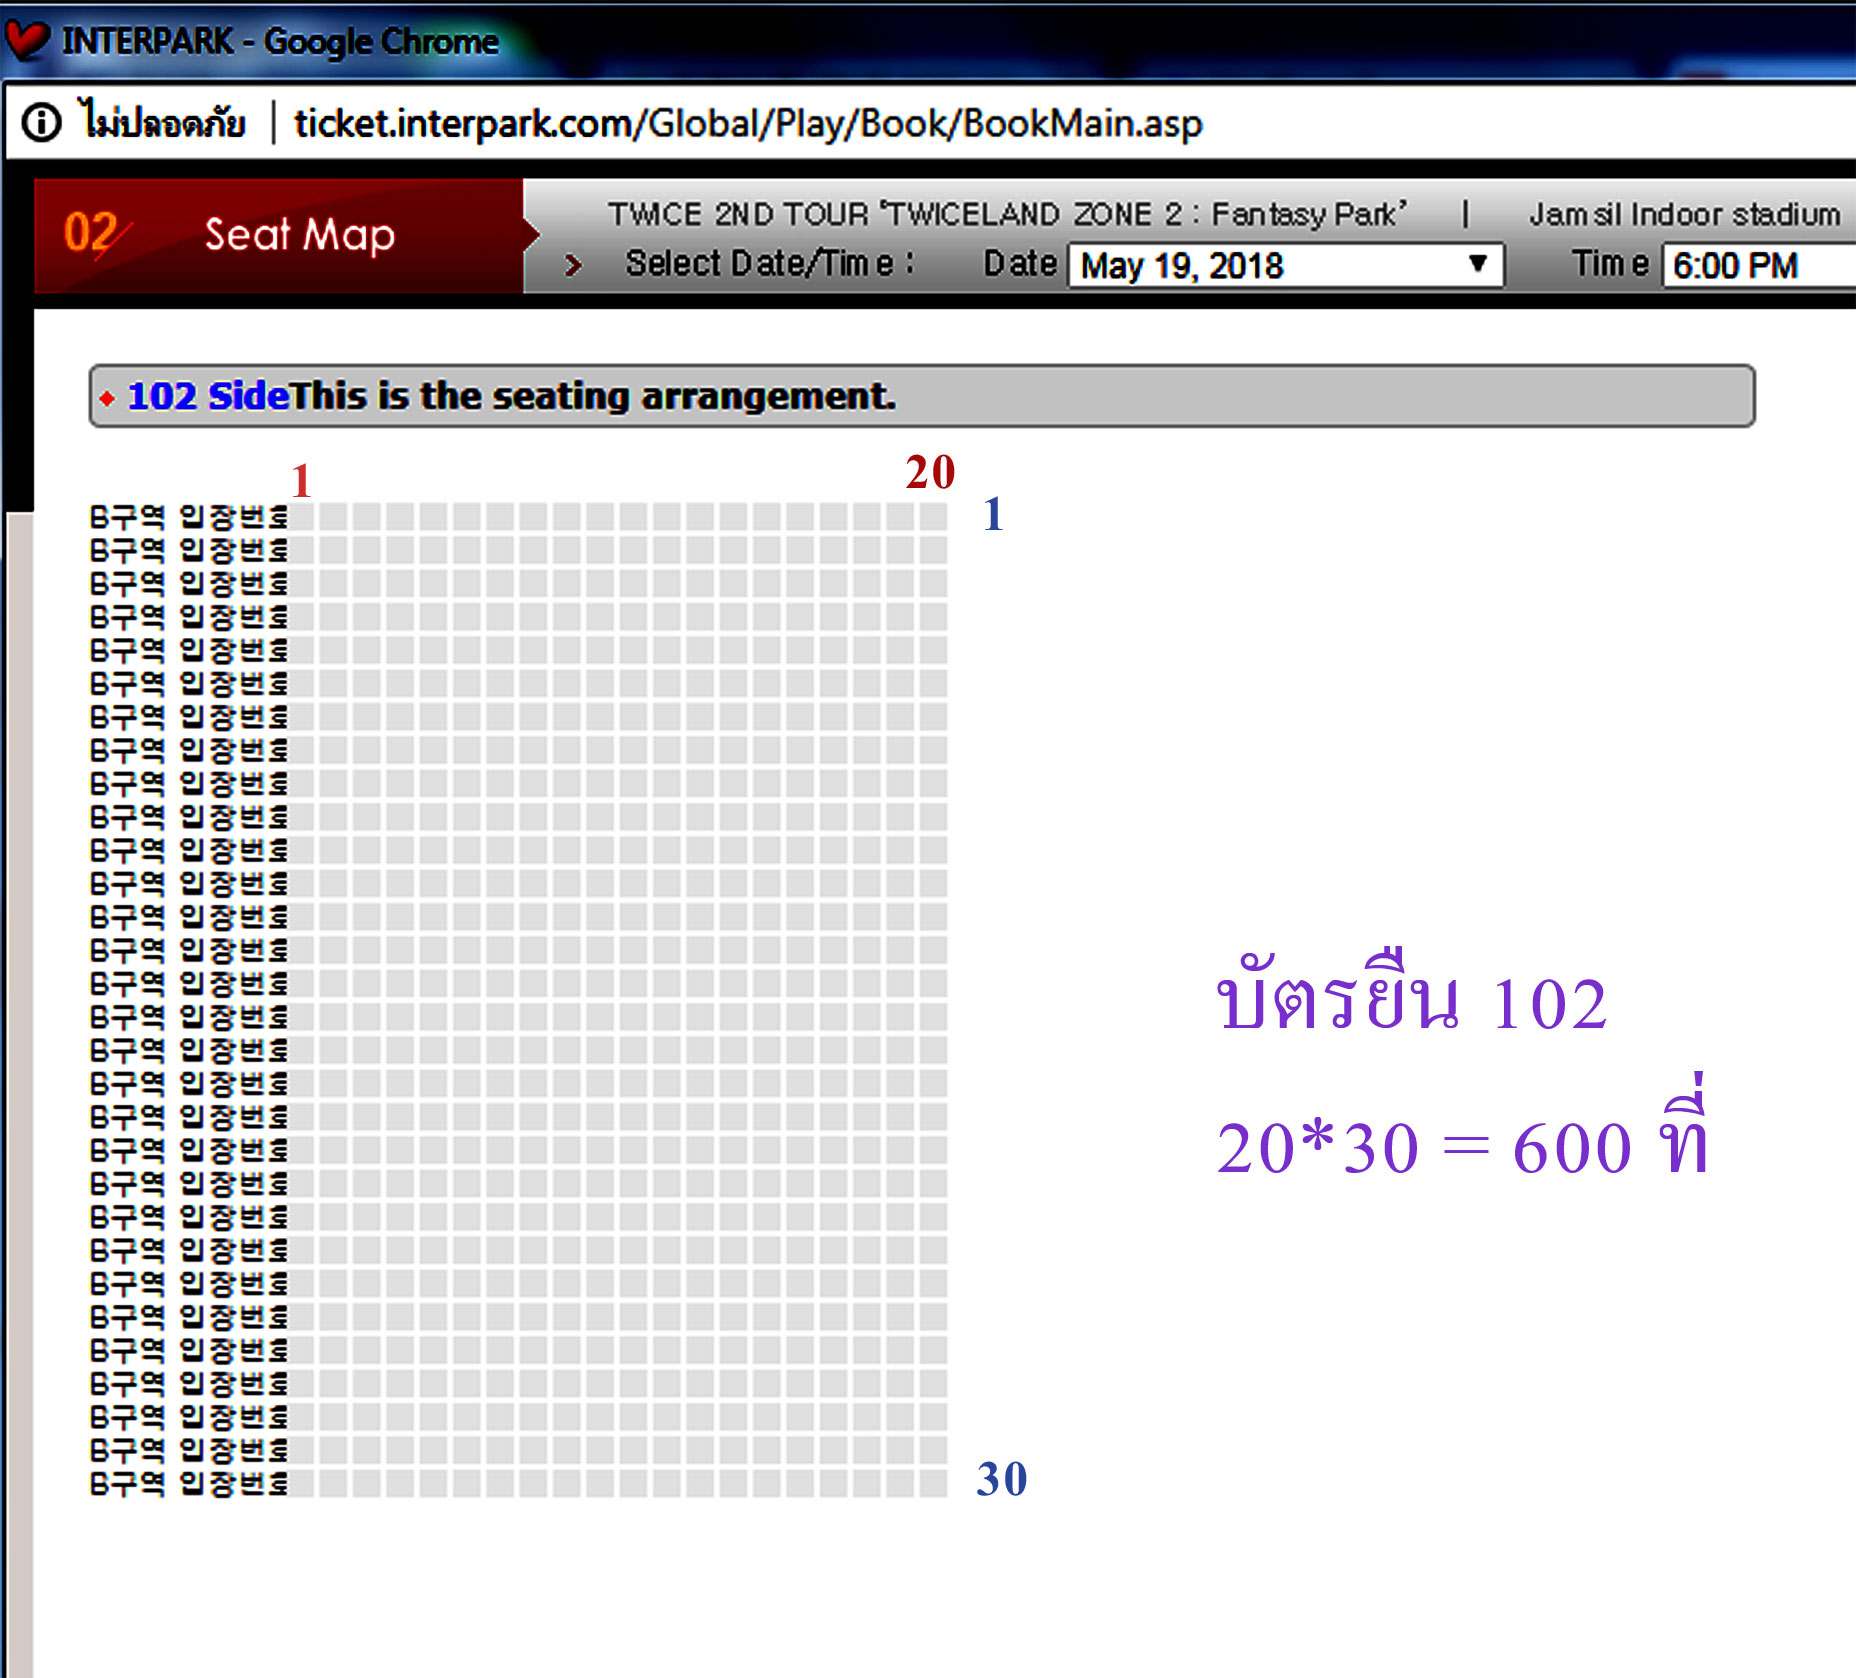1856x1678 pixels.
Task: Click the 'Jamsil Indoor stadium' venue text
Action: (x=1684, y=214)
